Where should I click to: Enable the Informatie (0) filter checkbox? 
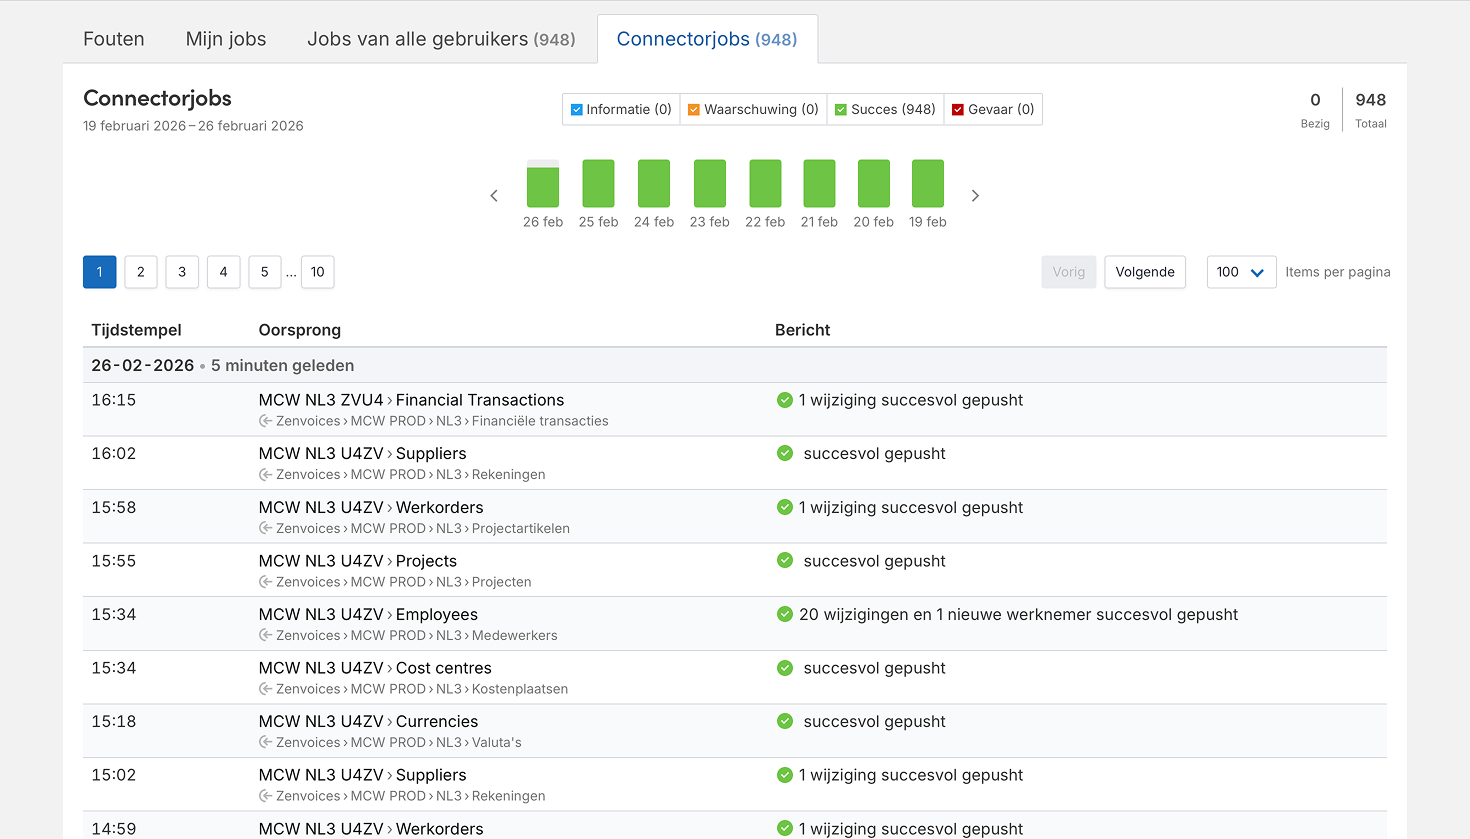[576, 109]
